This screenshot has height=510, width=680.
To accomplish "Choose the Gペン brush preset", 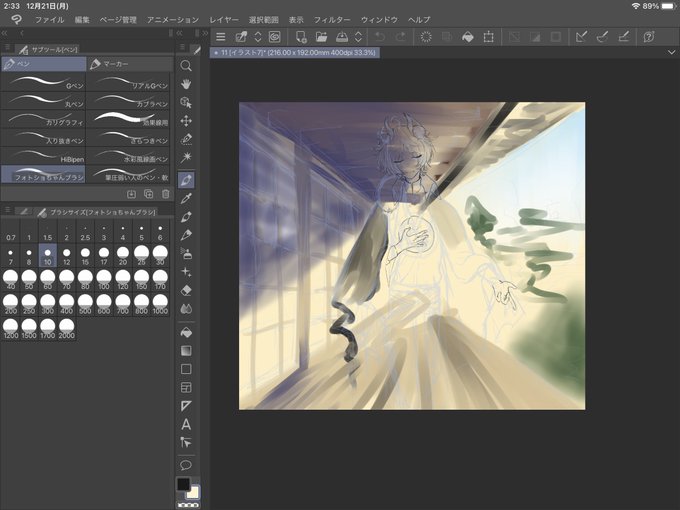I will (43, 82).
